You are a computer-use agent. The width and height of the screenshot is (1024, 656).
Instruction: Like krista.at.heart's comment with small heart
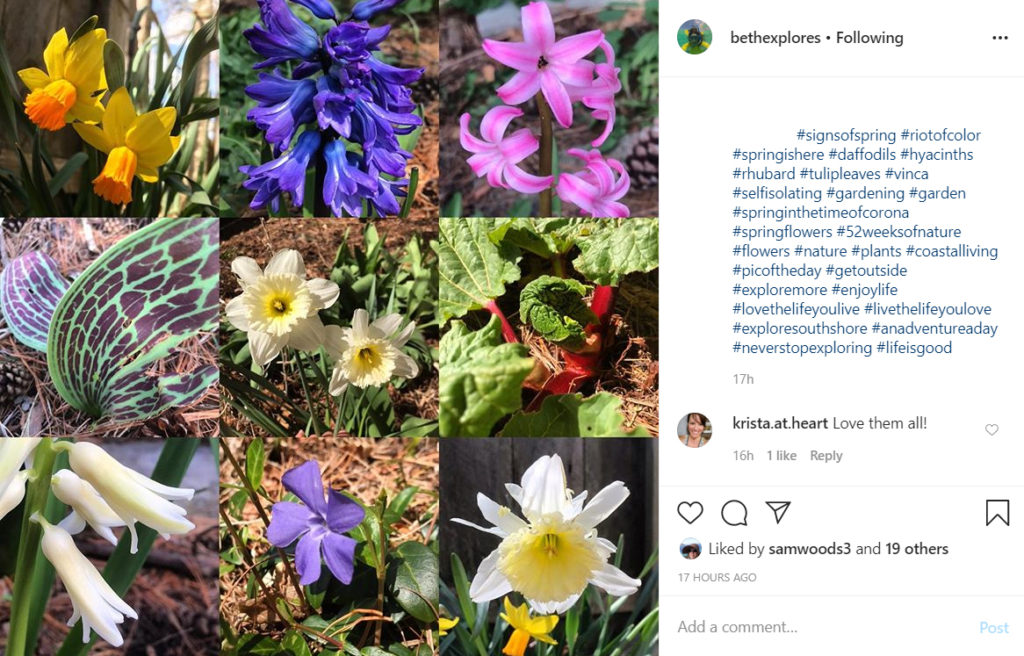991,429
